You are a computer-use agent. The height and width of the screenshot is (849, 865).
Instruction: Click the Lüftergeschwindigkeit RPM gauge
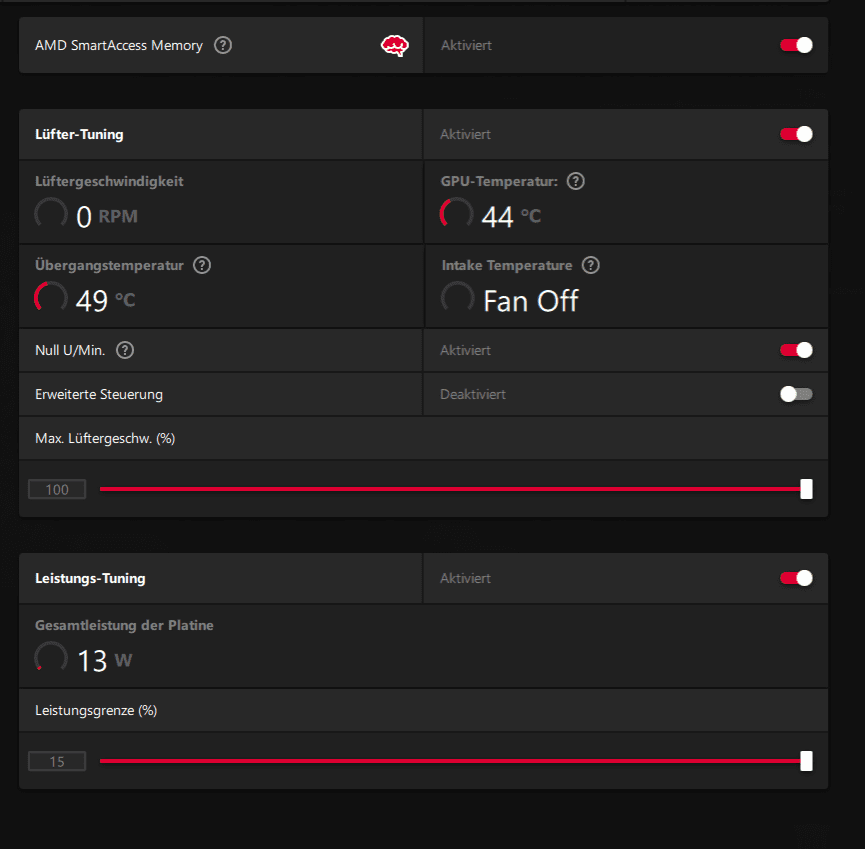[51, 214]
